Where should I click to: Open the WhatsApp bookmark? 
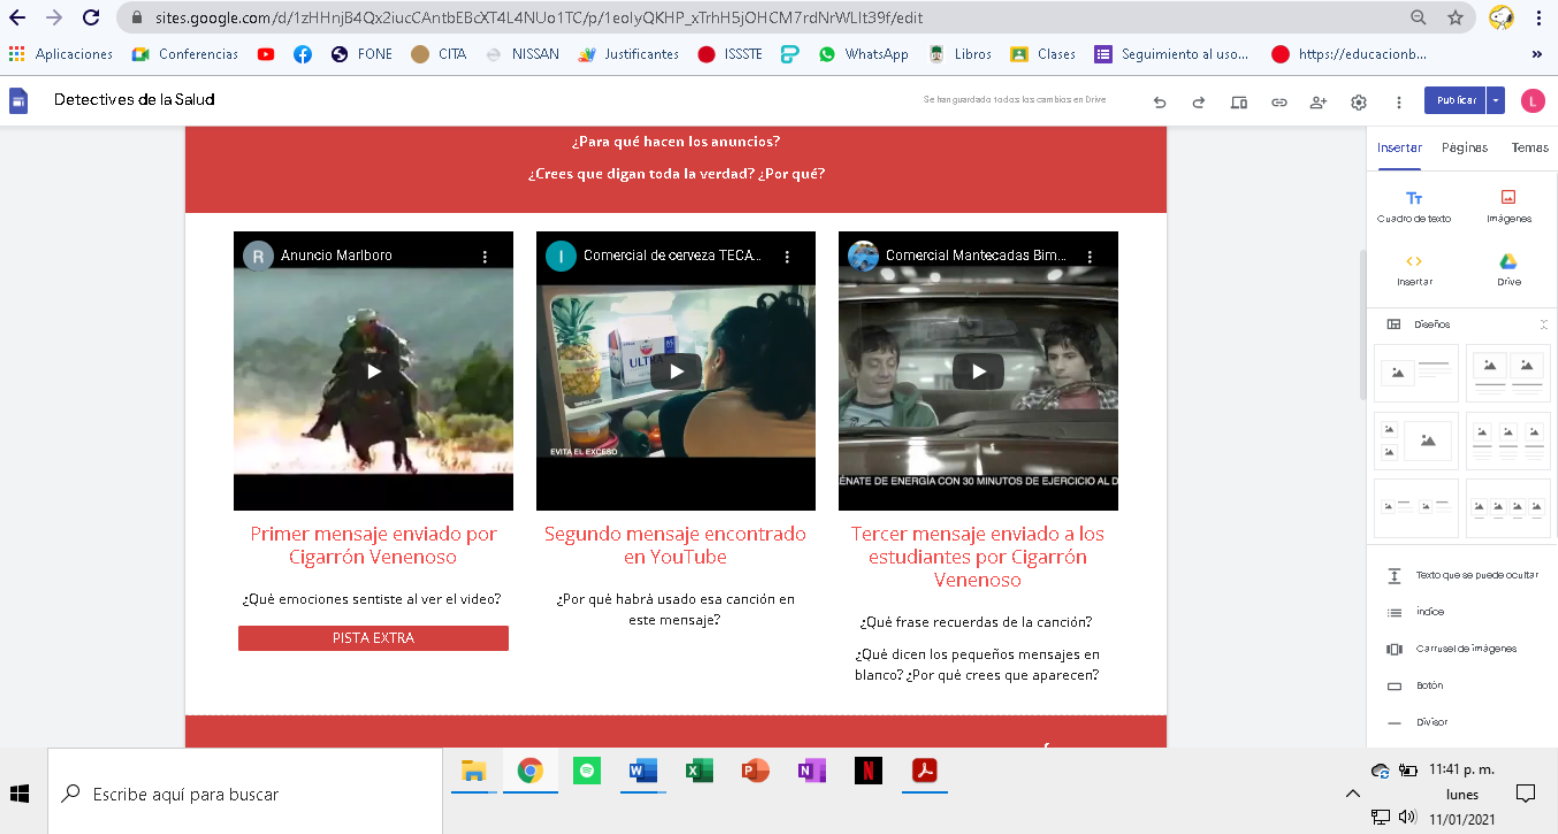(x=863, y=54)
